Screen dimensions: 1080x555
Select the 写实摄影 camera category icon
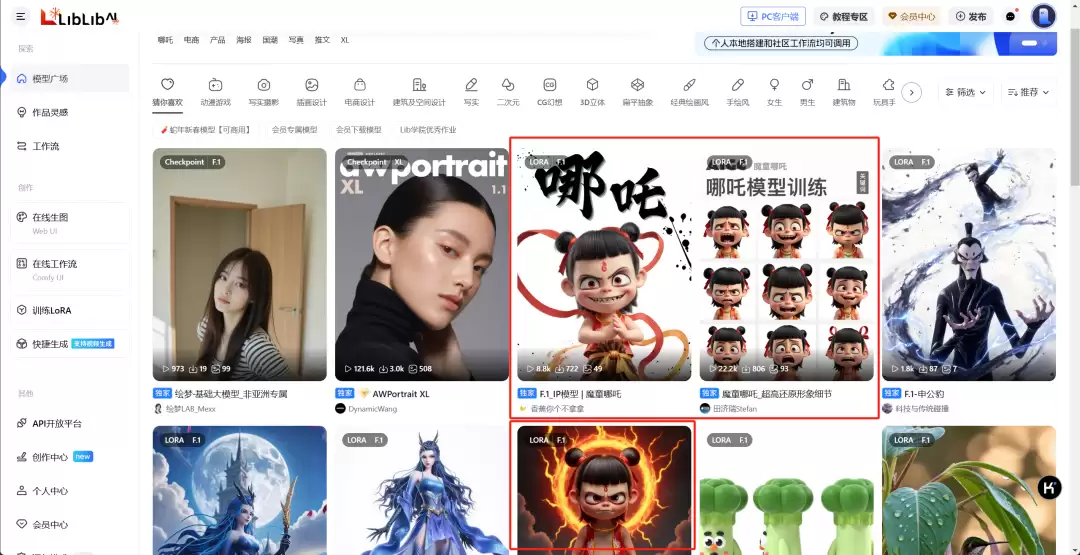[264, 92]
